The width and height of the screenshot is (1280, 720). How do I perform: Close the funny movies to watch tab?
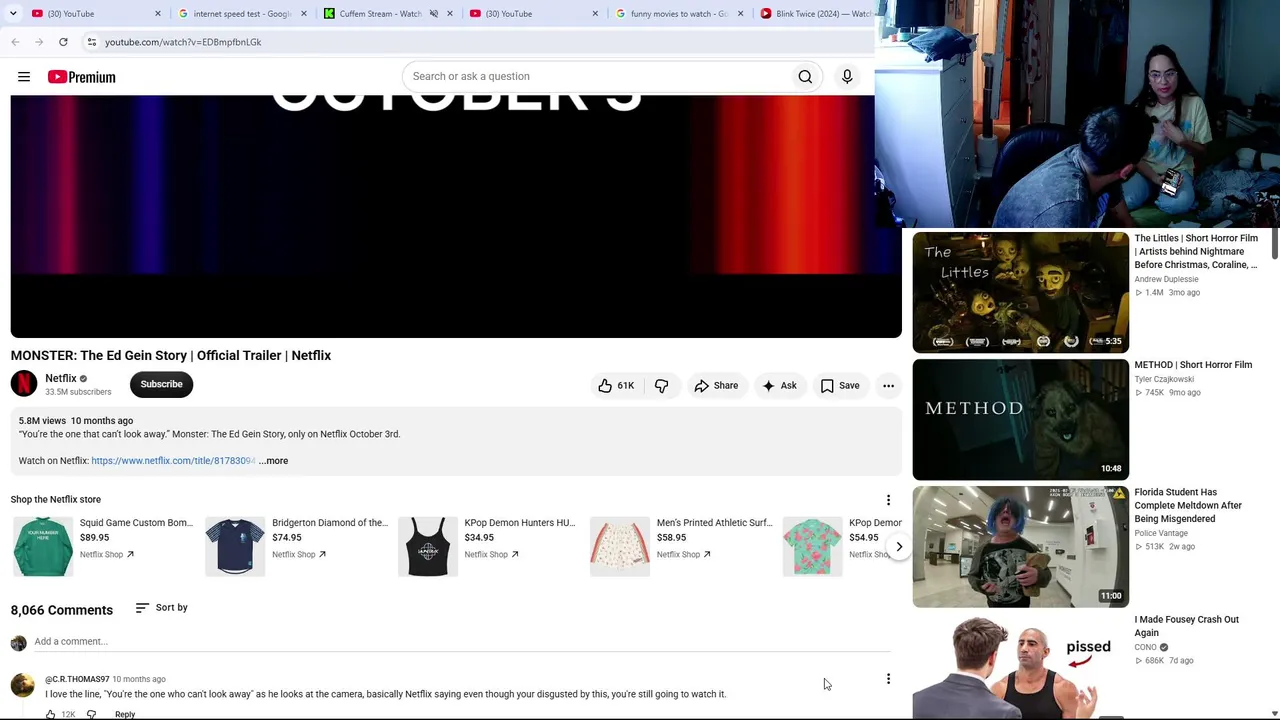740,14
